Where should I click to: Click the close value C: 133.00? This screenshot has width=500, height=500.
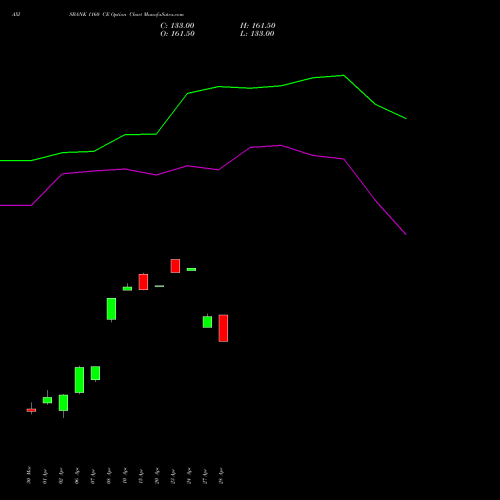(177, 26)
